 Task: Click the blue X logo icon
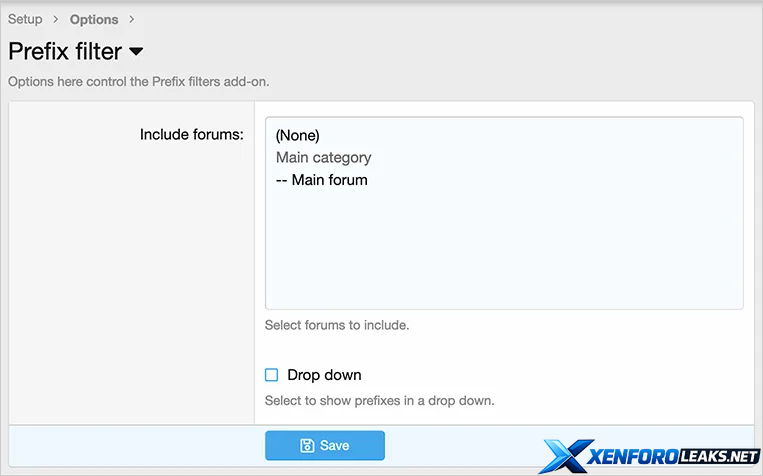[x=567, y=456]
